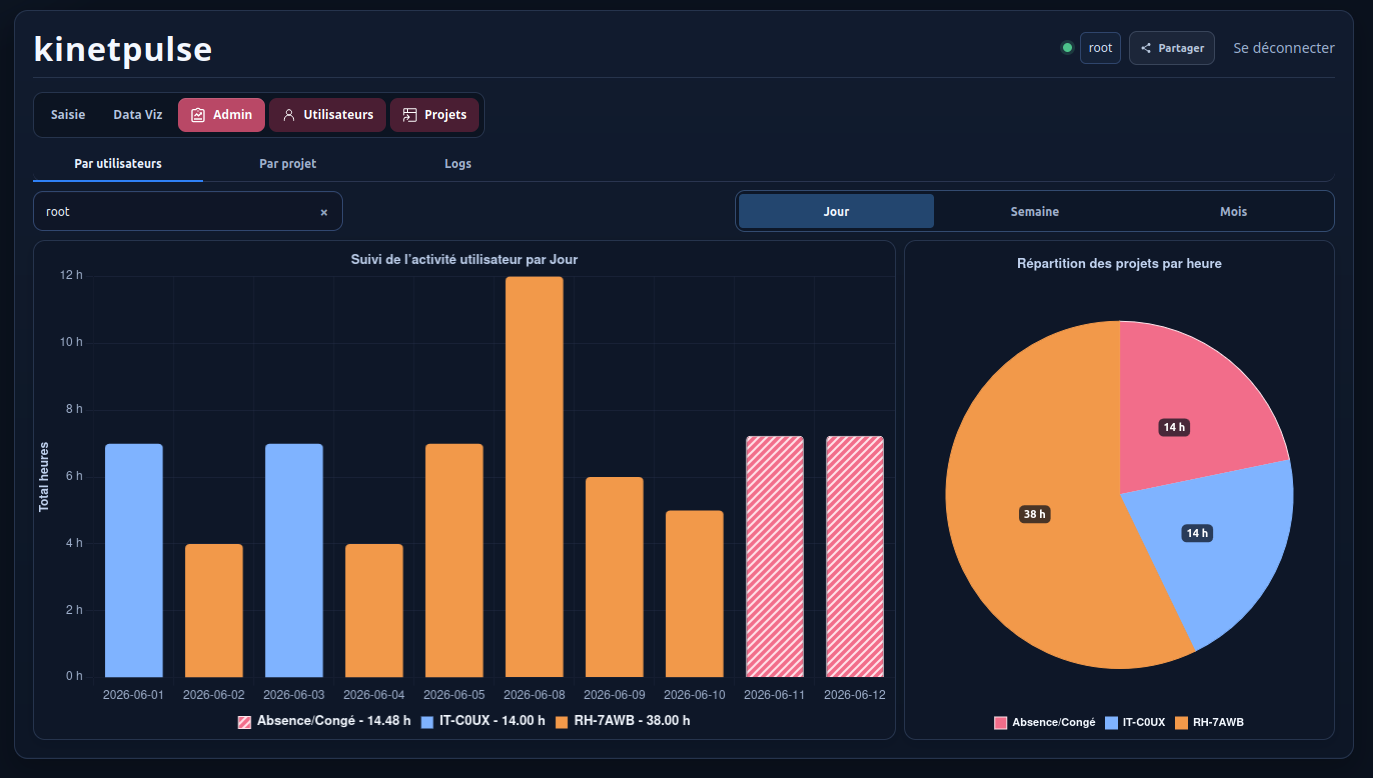Click the tallest bar for 2026-06-08

pyautogui.click(x=534, y=477)
